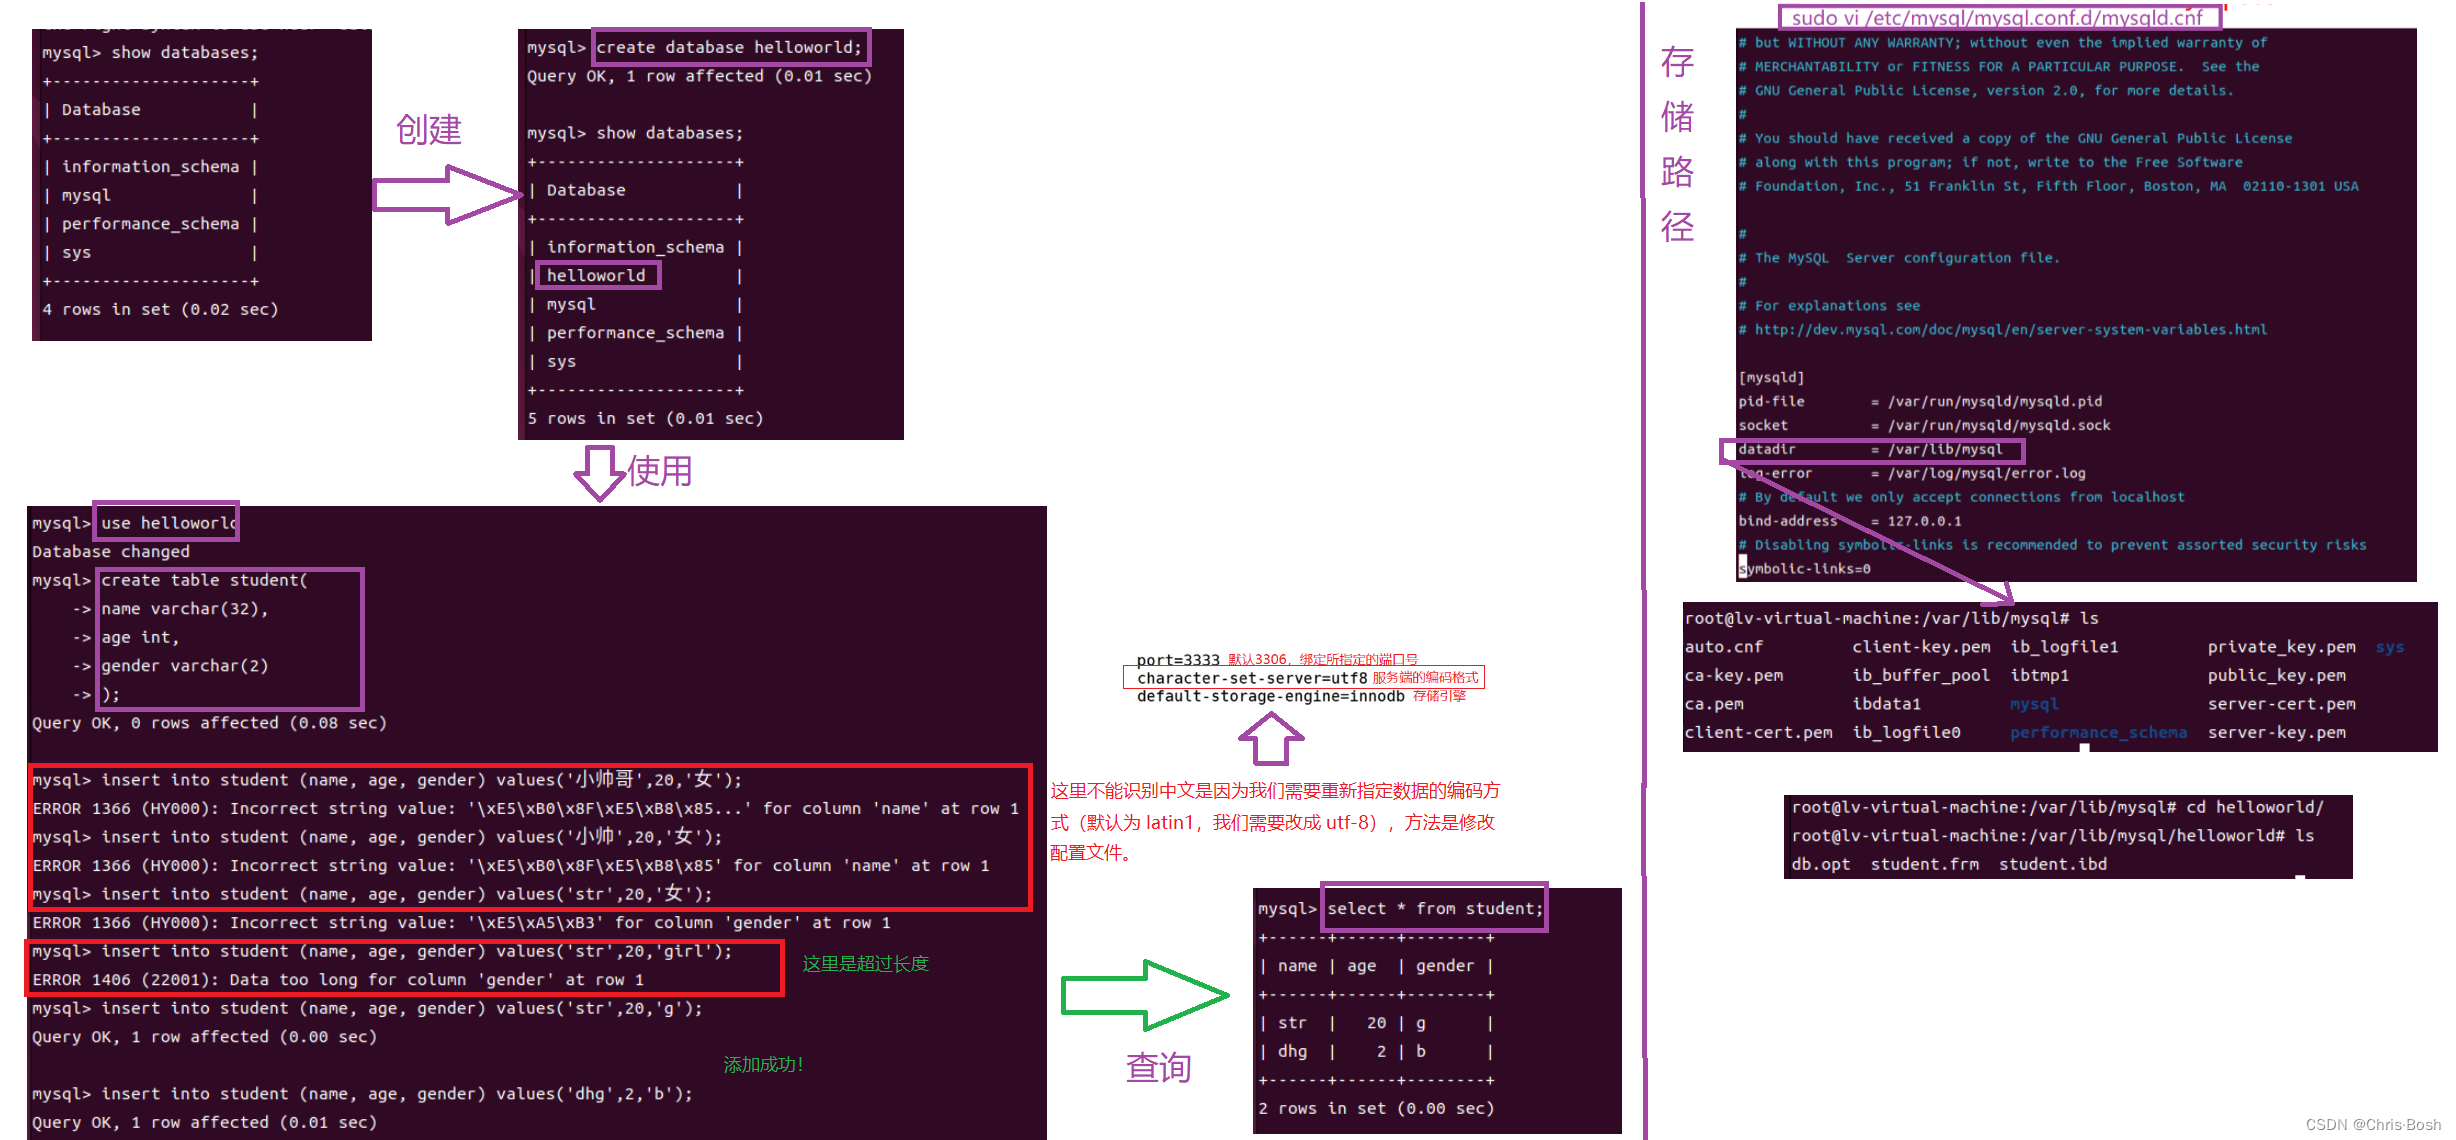The width and height of the screenshot is (2456, 1140).
Task: Click the '这里是超过长度' green annotation
Action: click(x=866, y=964)
